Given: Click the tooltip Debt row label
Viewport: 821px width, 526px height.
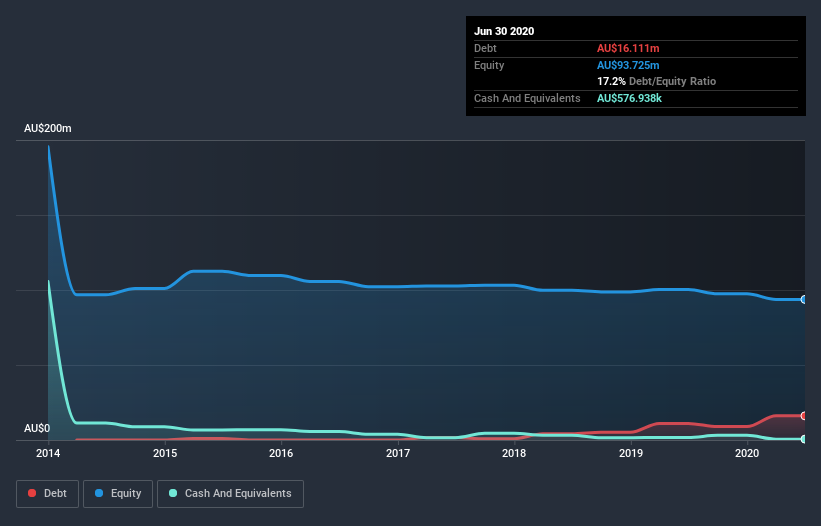Looking at the screenshot, I should point(485,48).
